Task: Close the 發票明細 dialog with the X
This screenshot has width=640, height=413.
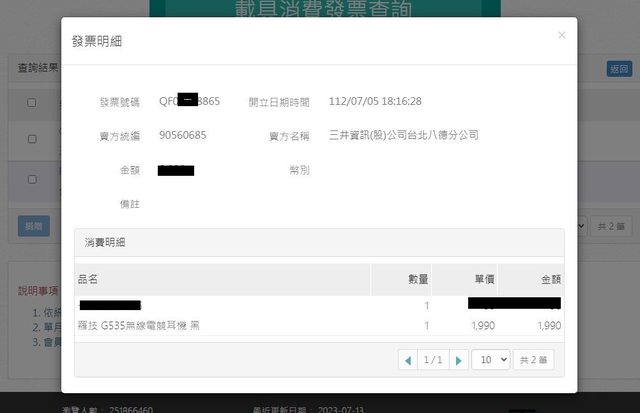Action: pyautogui.click(x=561, y=35)
